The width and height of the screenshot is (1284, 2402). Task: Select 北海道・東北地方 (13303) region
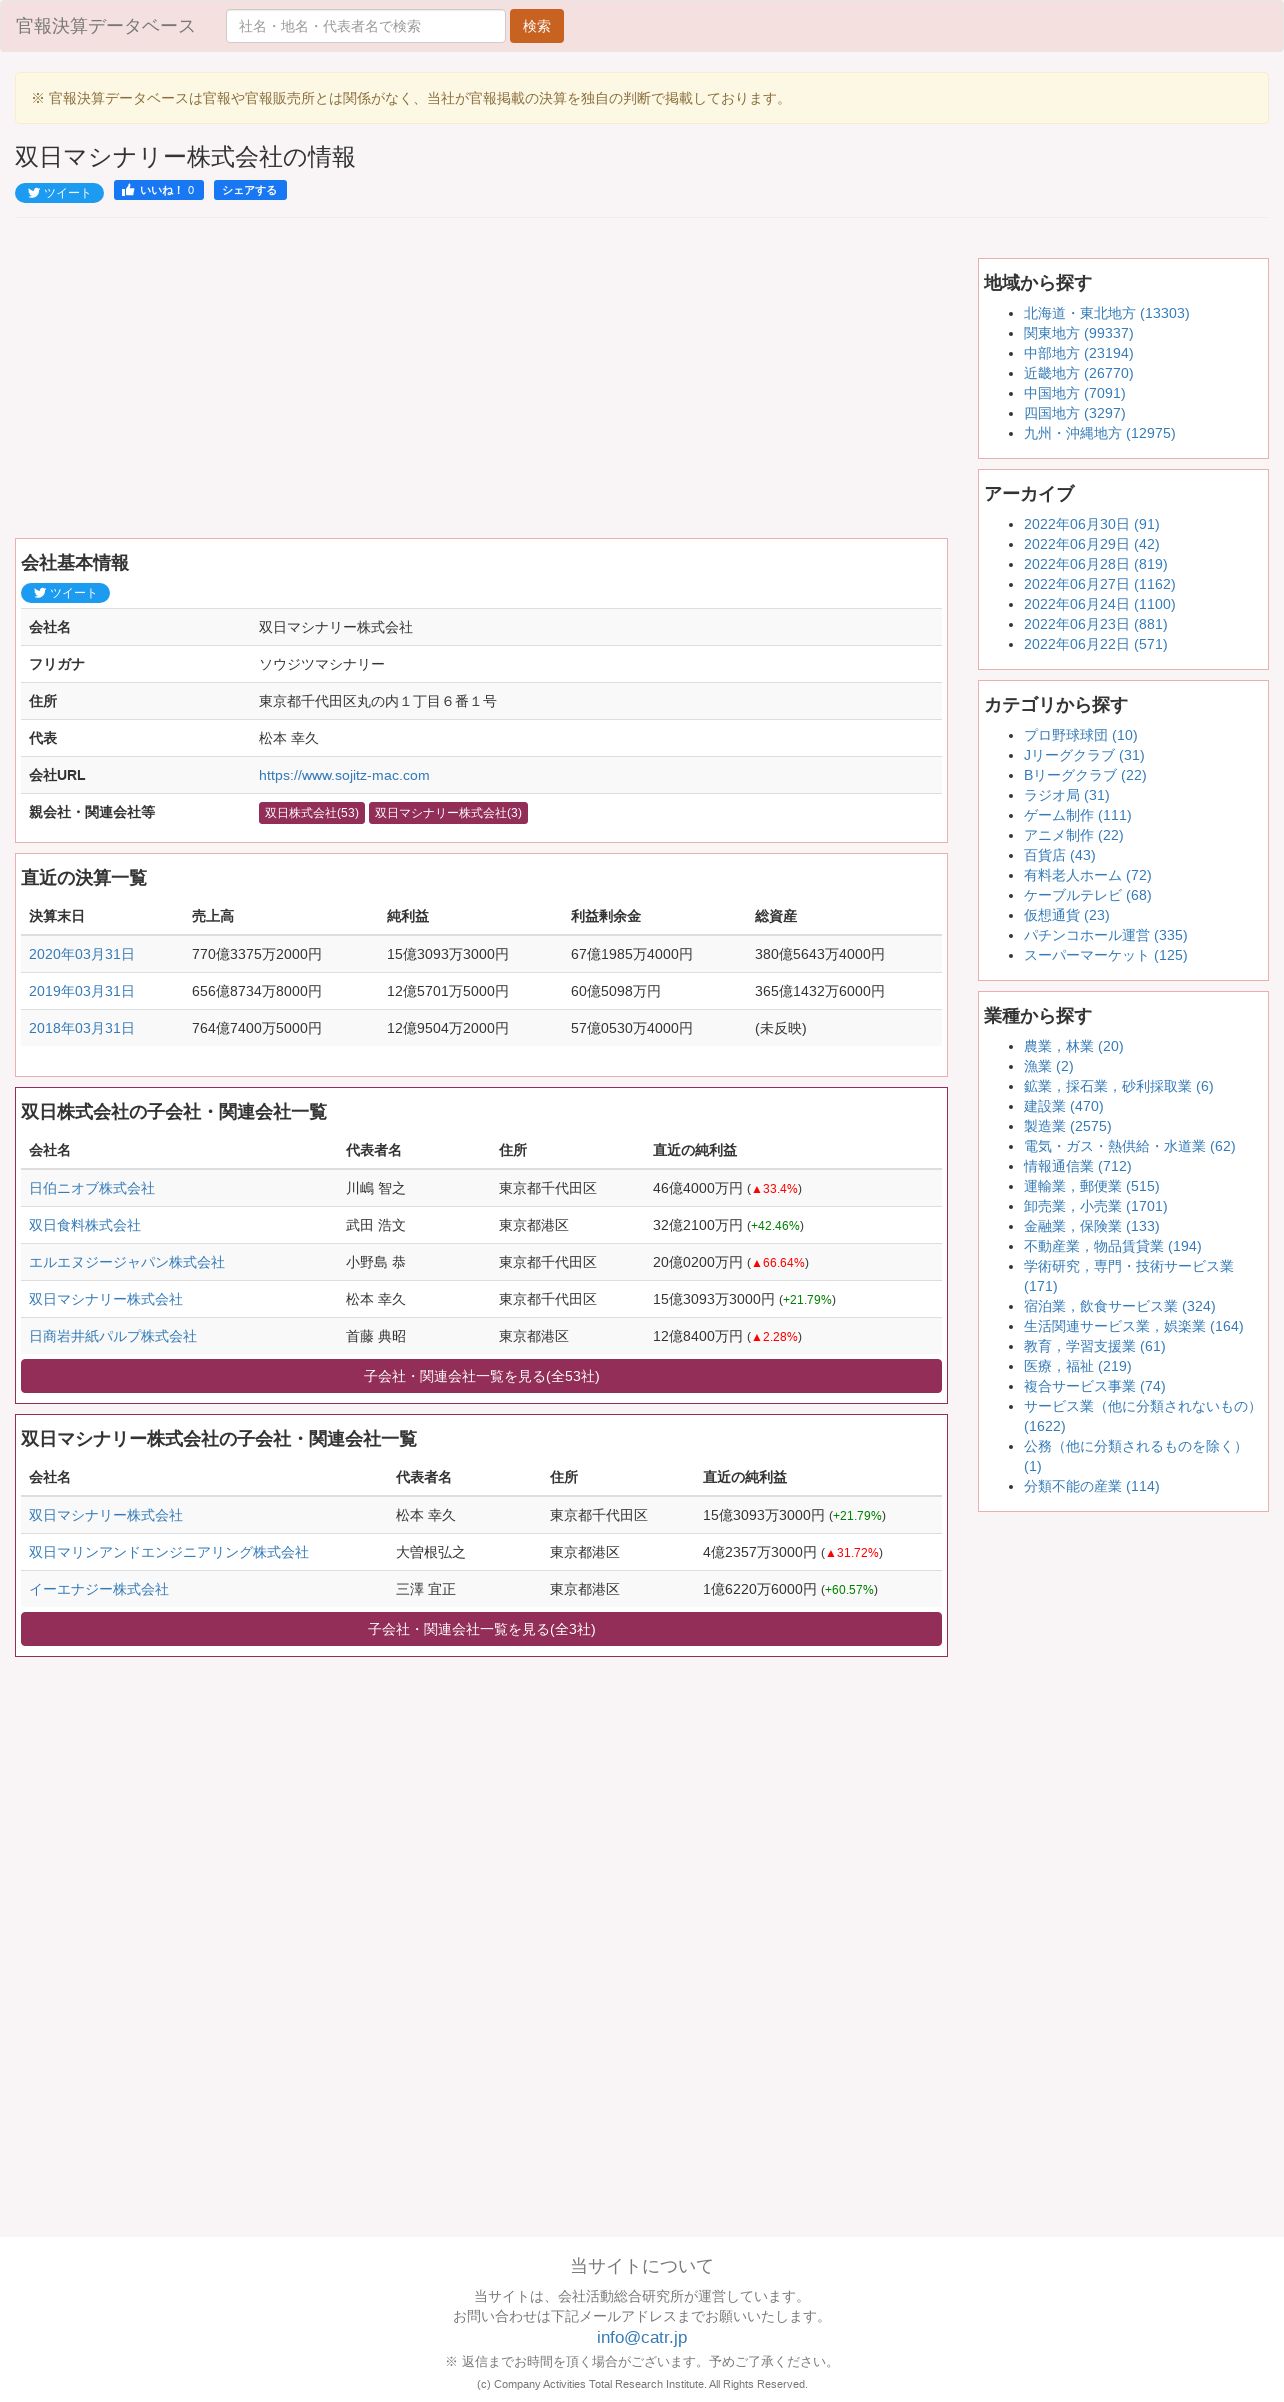pyautogui.click(x=1107, y=313)
